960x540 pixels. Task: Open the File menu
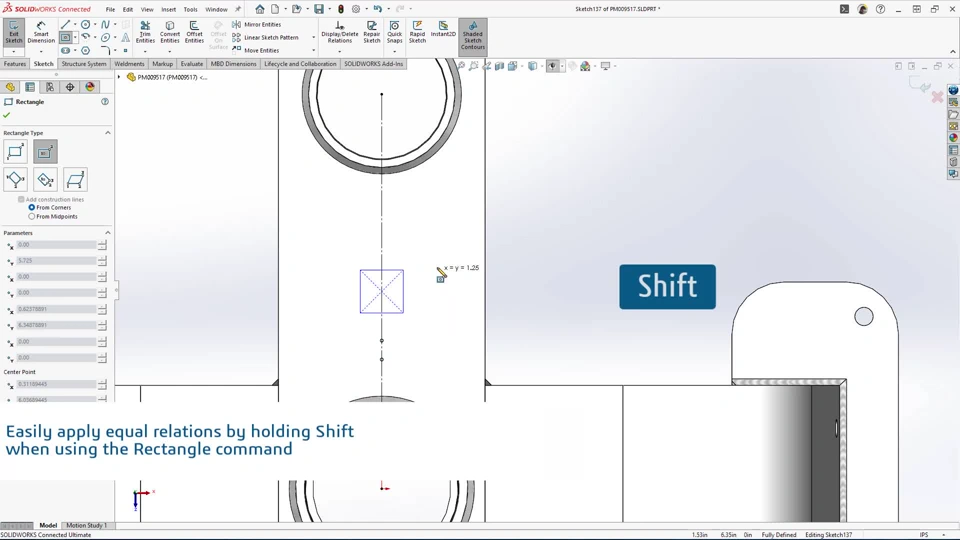[x=110, y=9]
